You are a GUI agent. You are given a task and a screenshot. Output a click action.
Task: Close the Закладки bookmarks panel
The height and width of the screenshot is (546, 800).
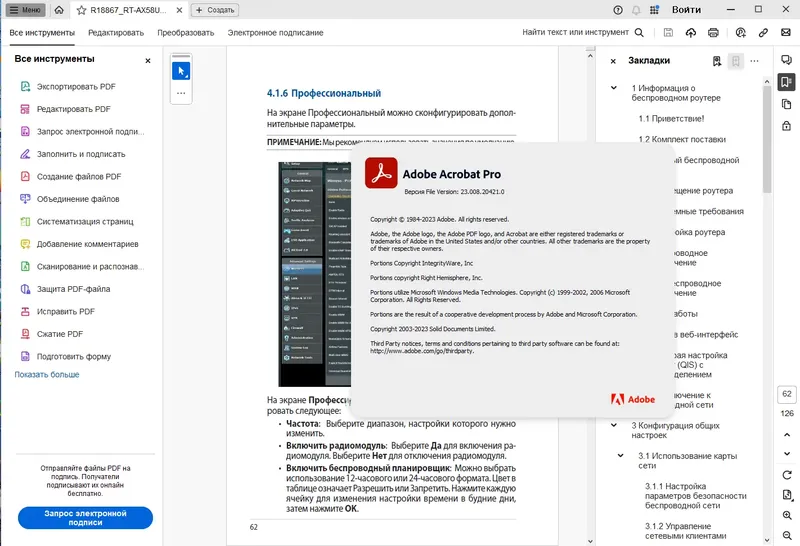point(613,61)
